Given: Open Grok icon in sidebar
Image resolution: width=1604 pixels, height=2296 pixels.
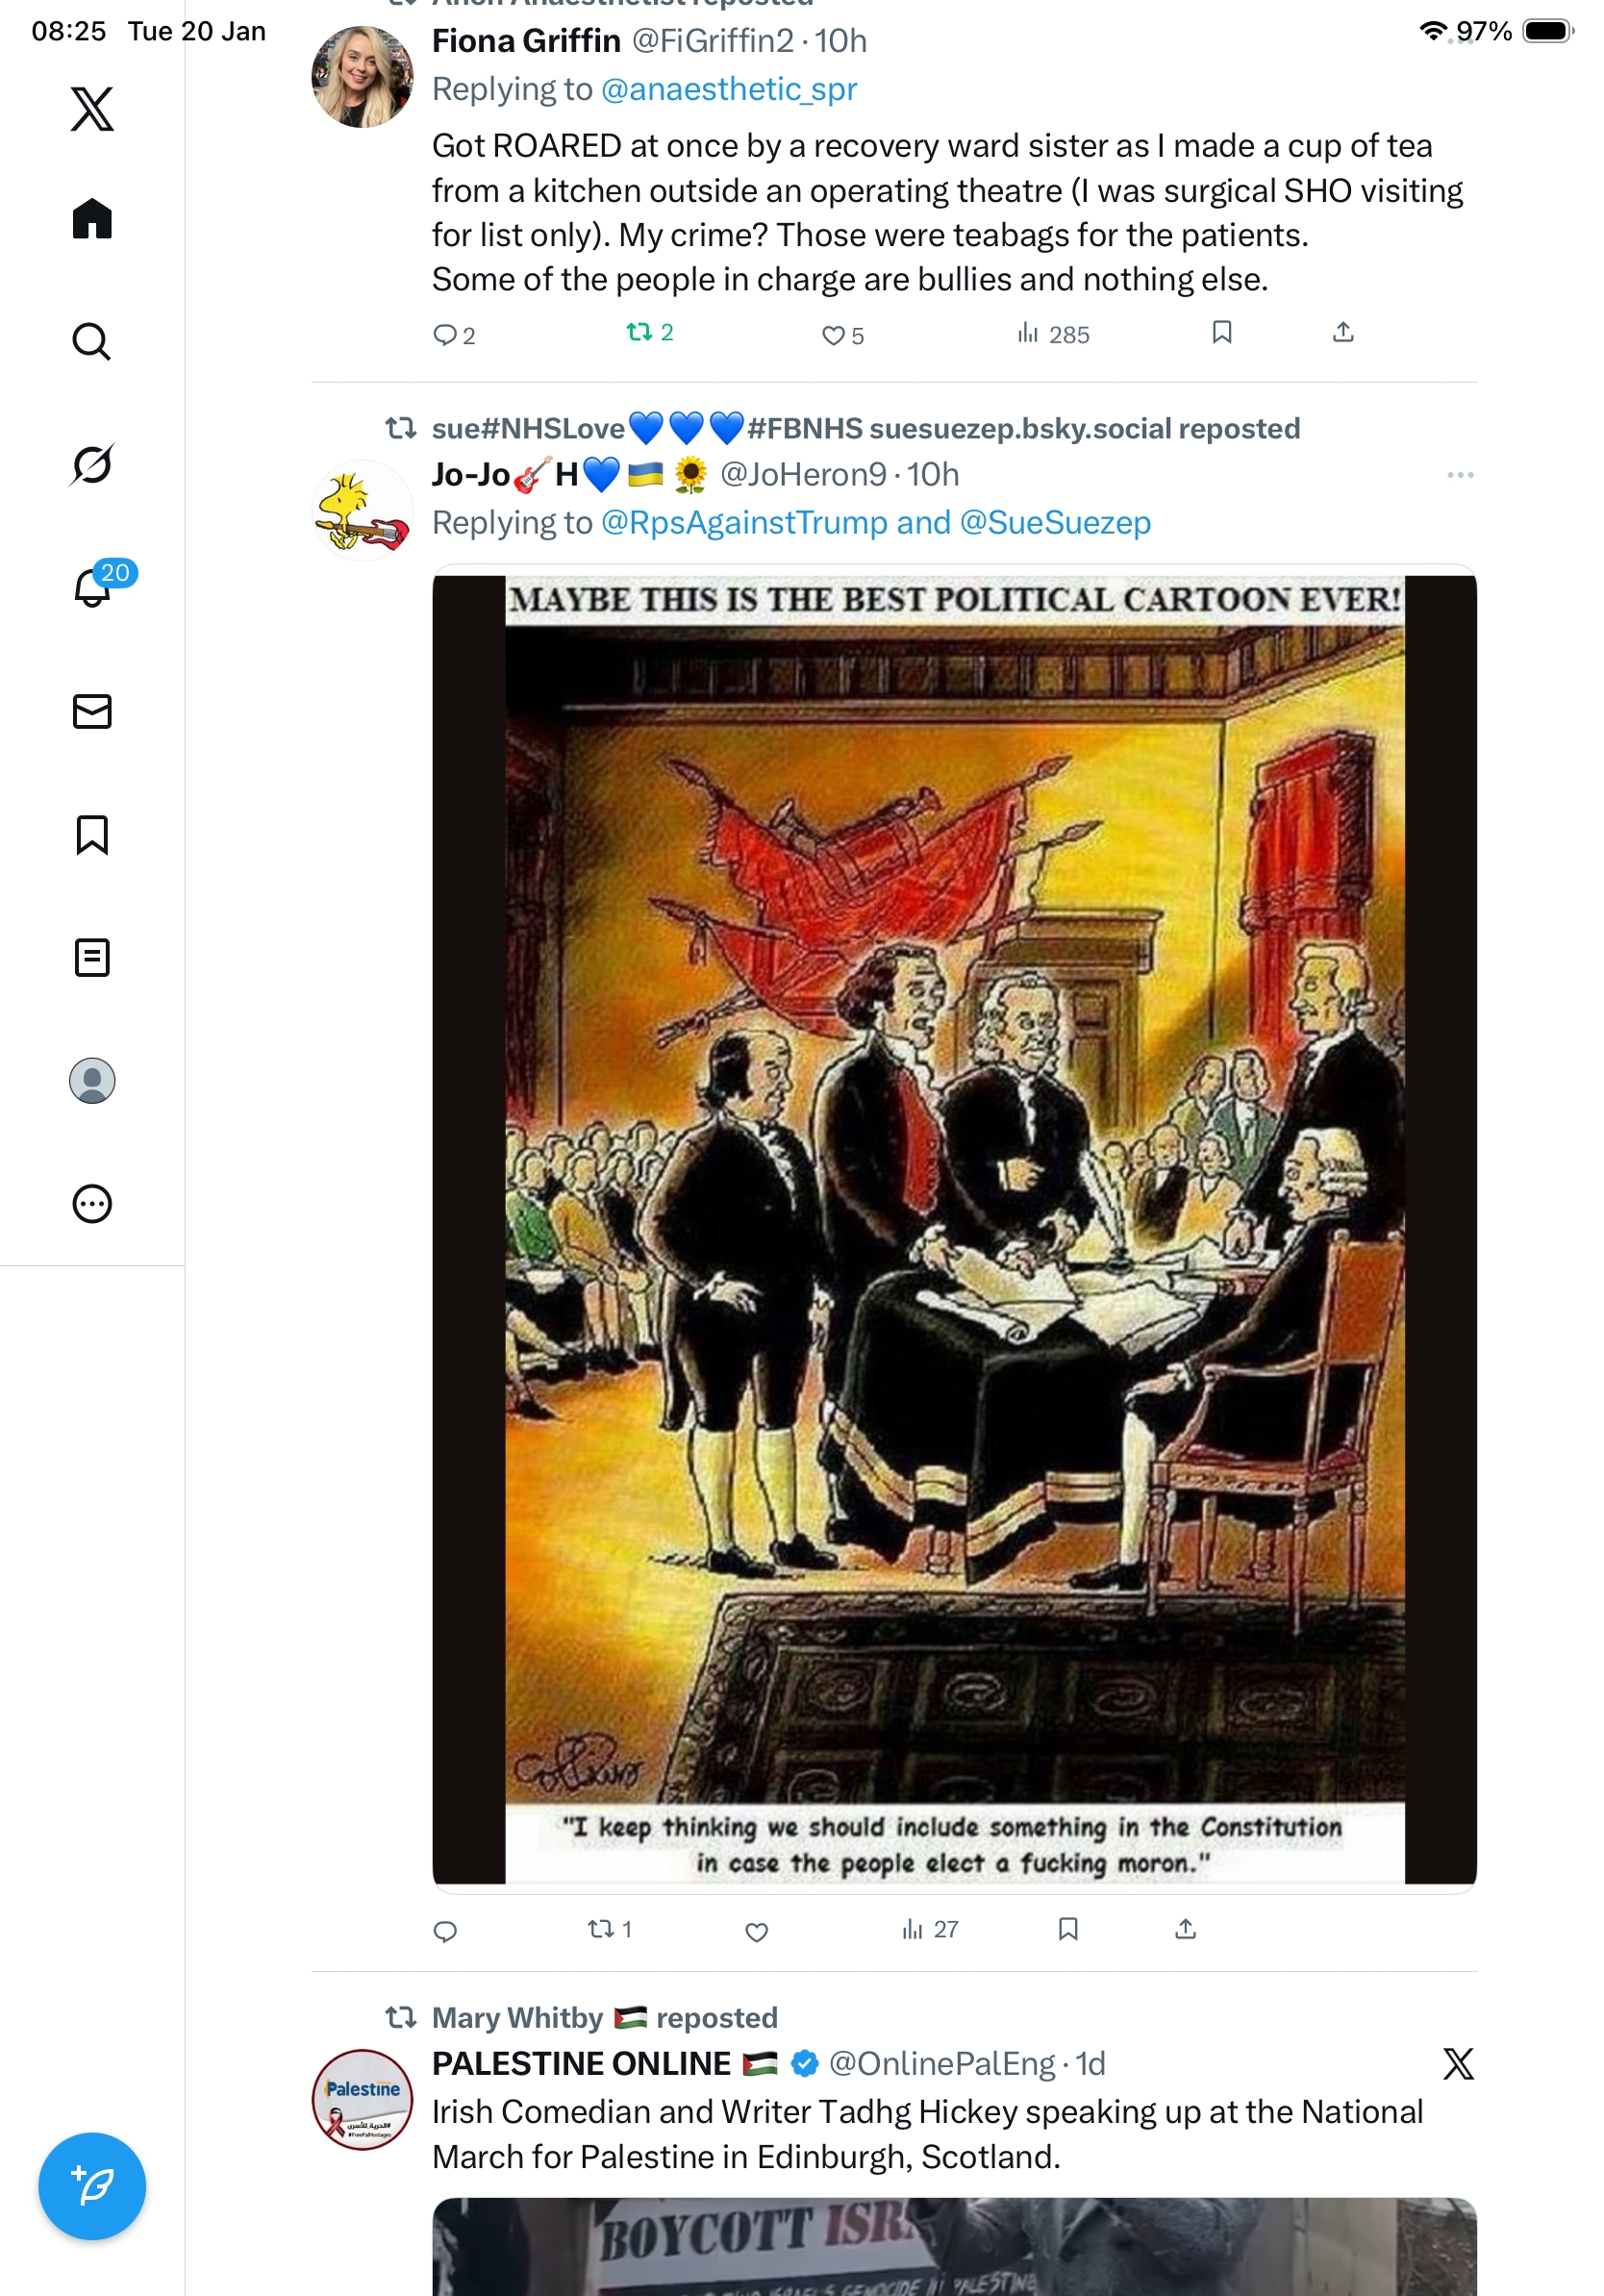Looking at the screenshot, I should point(92,464).
